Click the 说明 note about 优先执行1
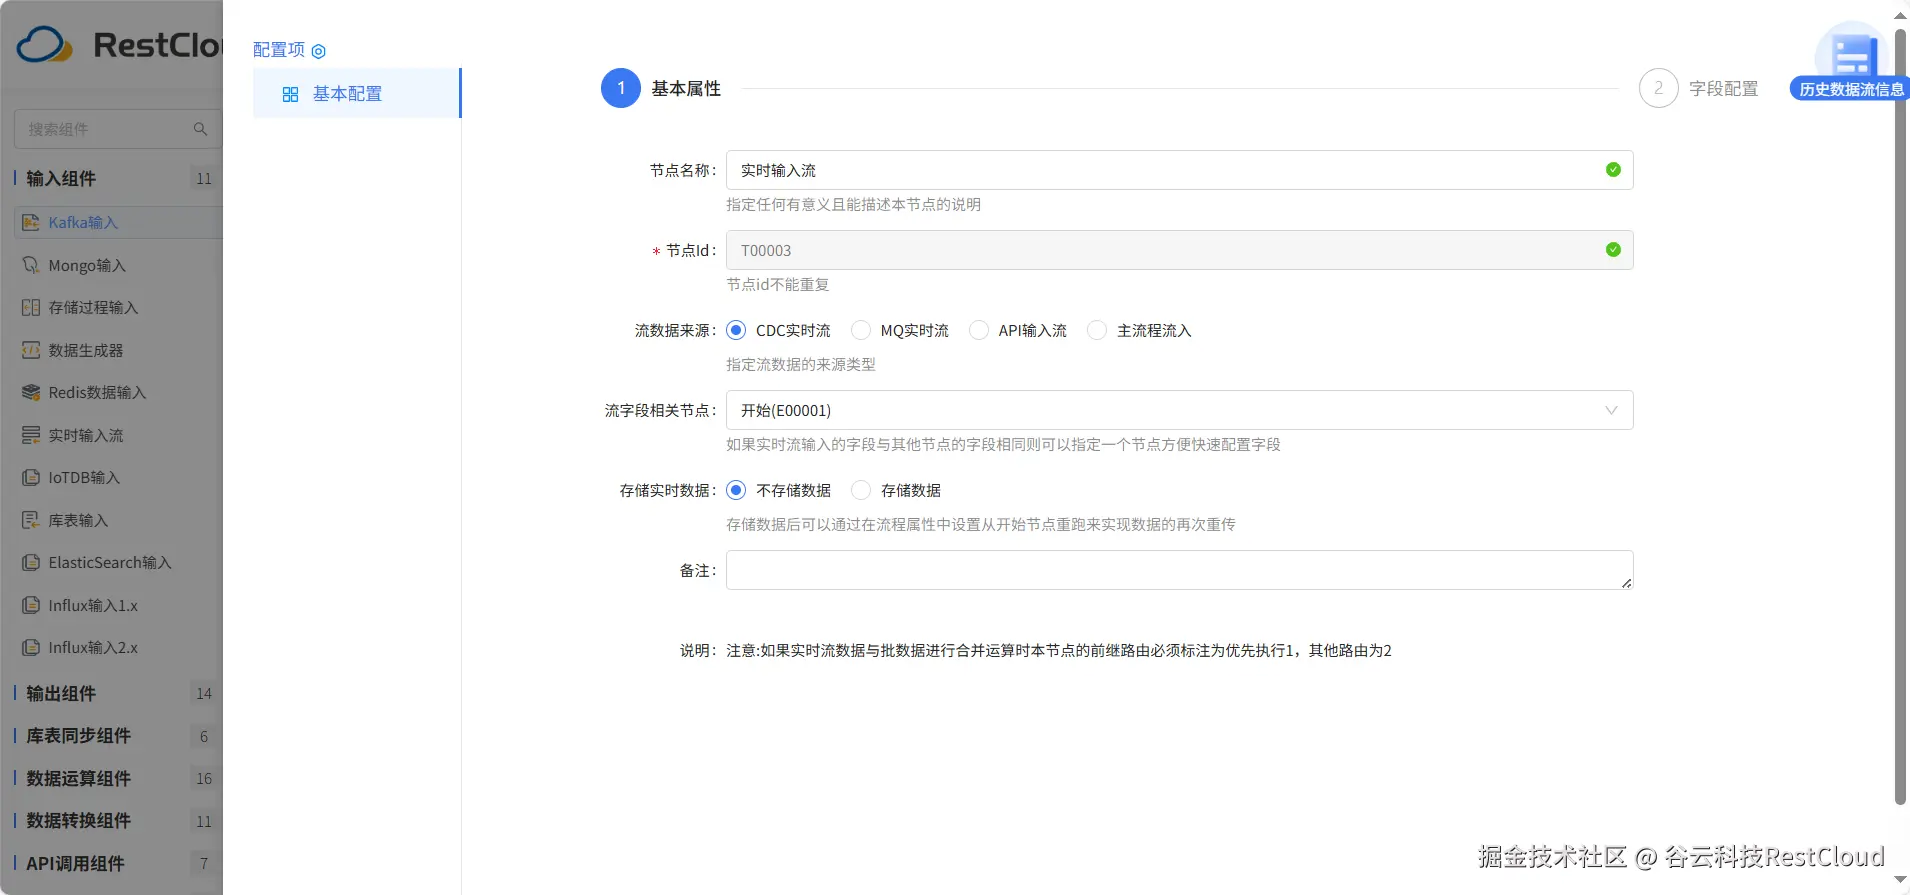 pyautogui.click(x=1059, y=650)
